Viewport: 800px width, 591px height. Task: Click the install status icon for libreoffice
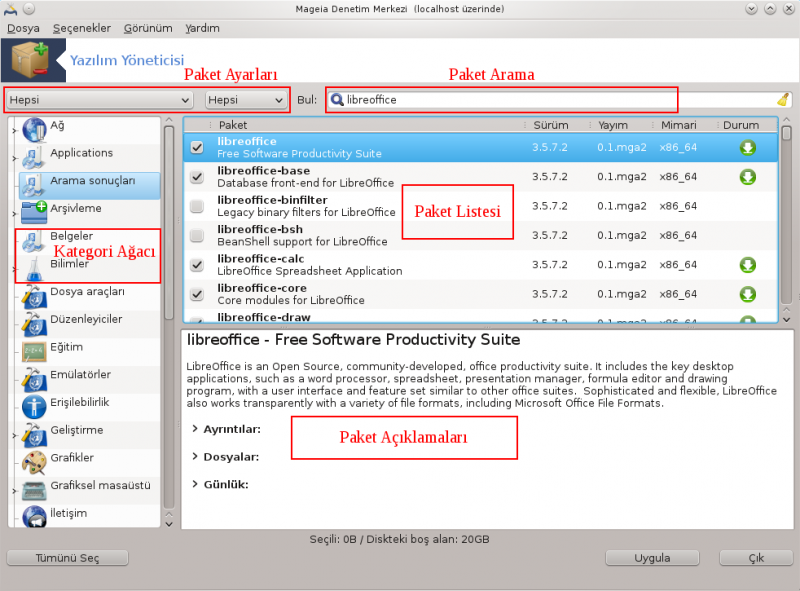point(747,148)
